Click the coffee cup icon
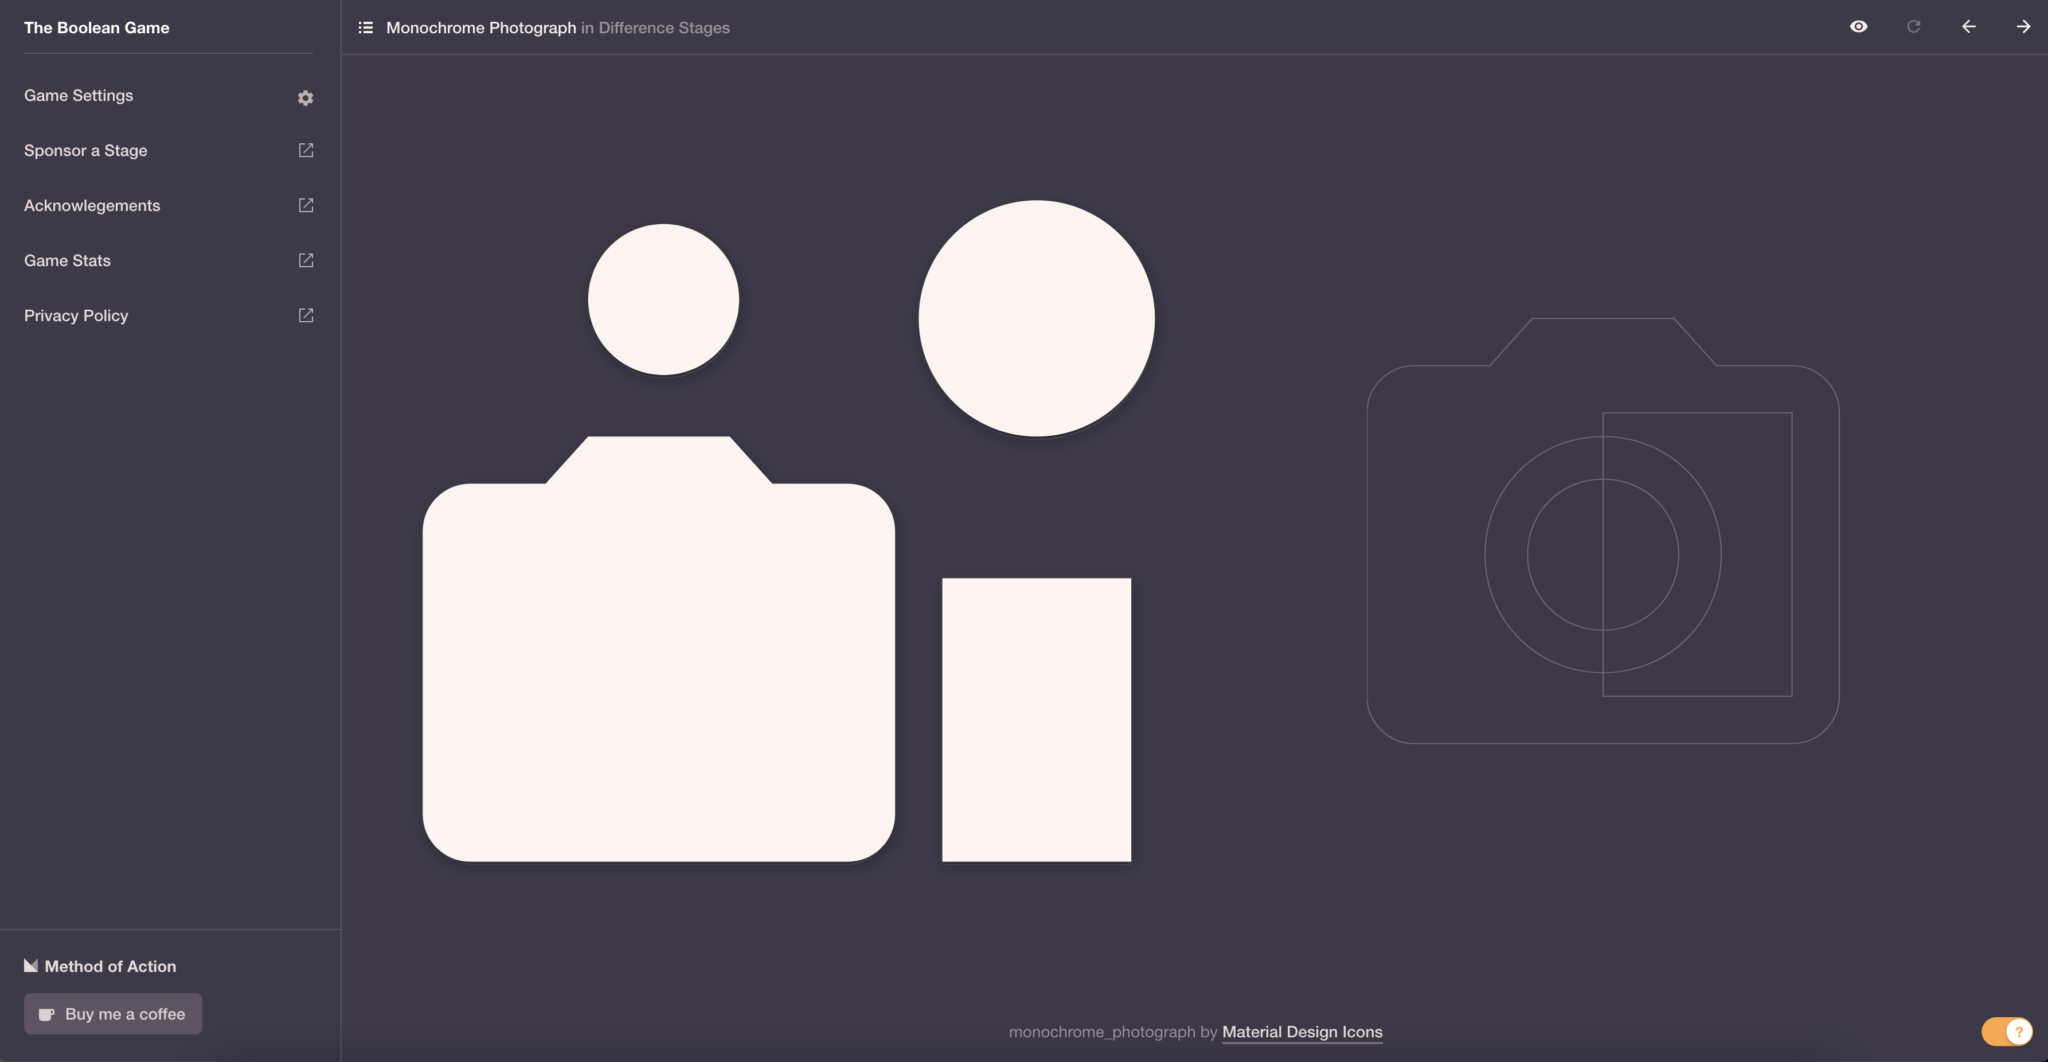The width and height of the screenshot is (2048, 1062). click(48, 1013)
